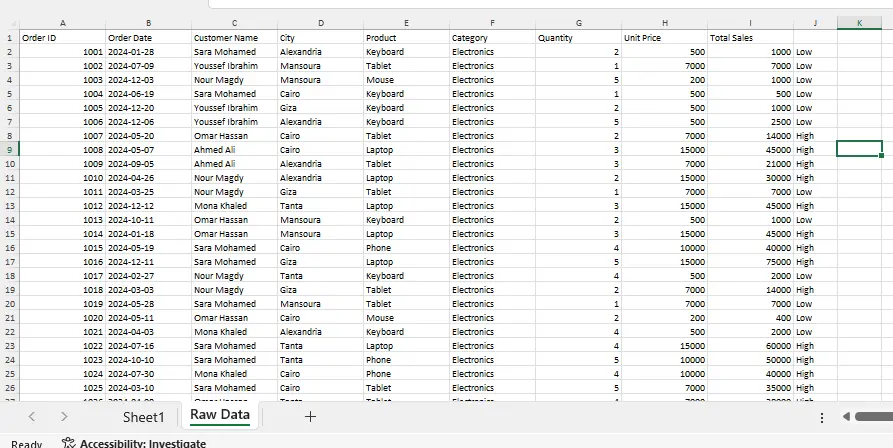Select column D header
The image size is (893, 448).
321,23
